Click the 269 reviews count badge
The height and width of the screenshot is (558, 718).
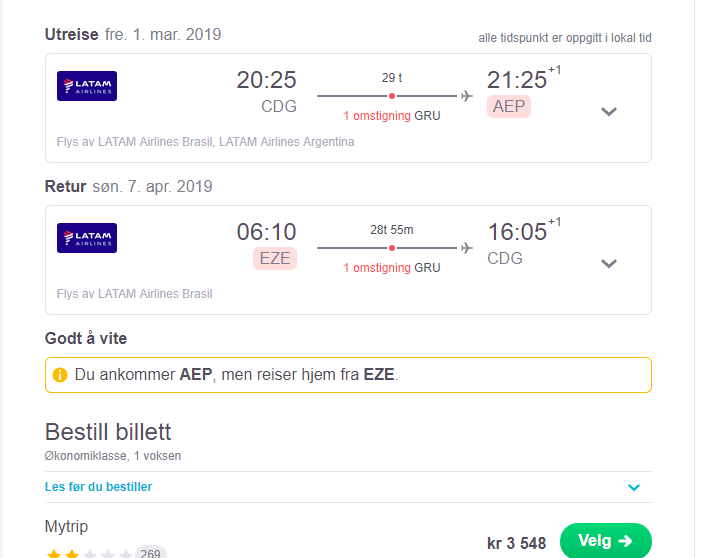coord(150,553)
